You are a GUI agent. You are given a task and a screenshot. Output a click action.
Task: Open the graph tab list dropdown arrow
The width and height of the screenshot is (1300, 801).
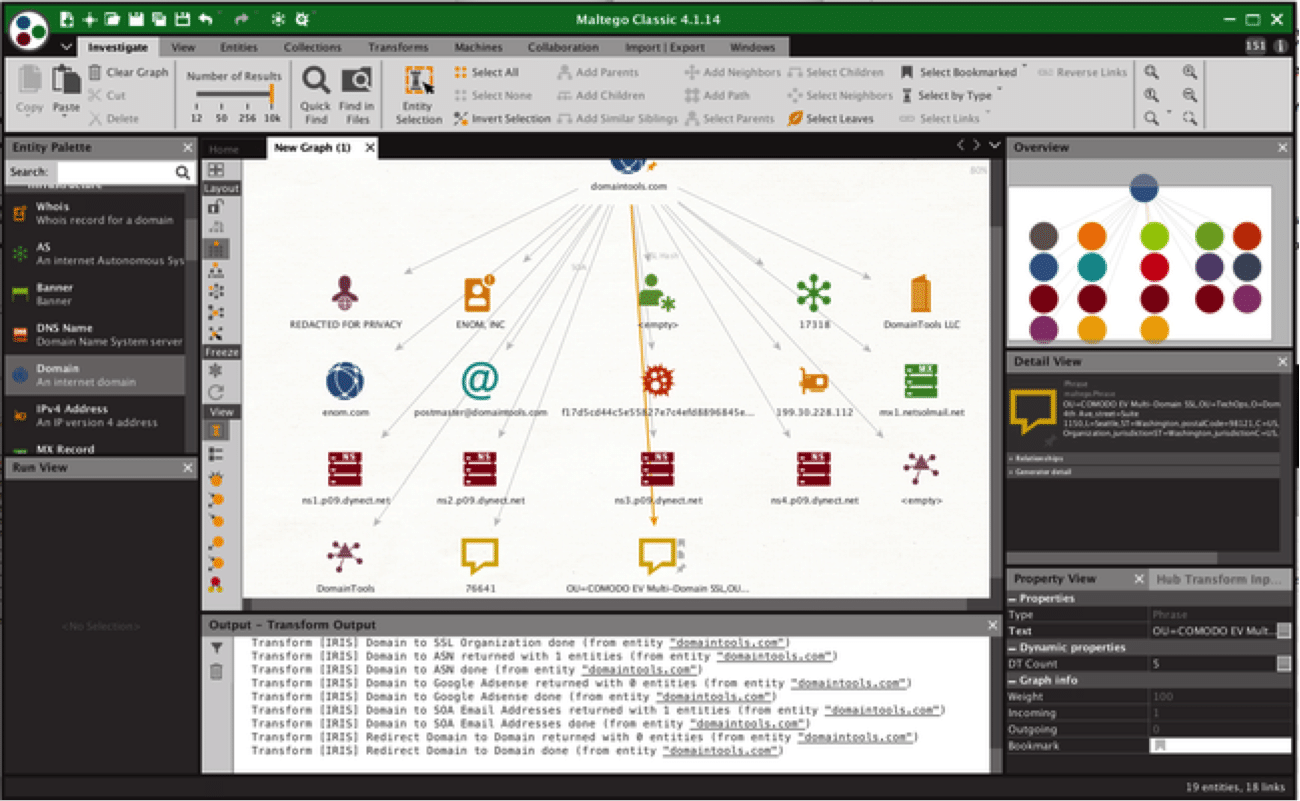pos(993,146)
